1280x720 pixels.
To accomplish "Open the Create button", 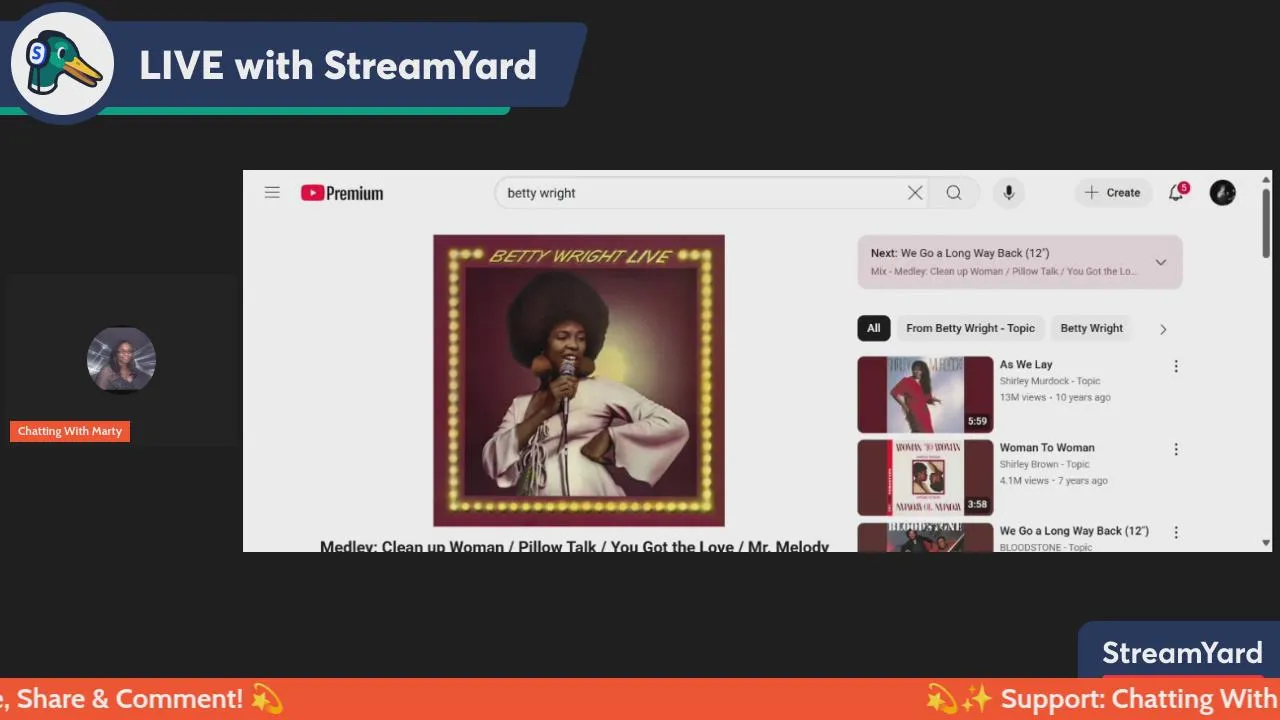I will point(1113,193).
